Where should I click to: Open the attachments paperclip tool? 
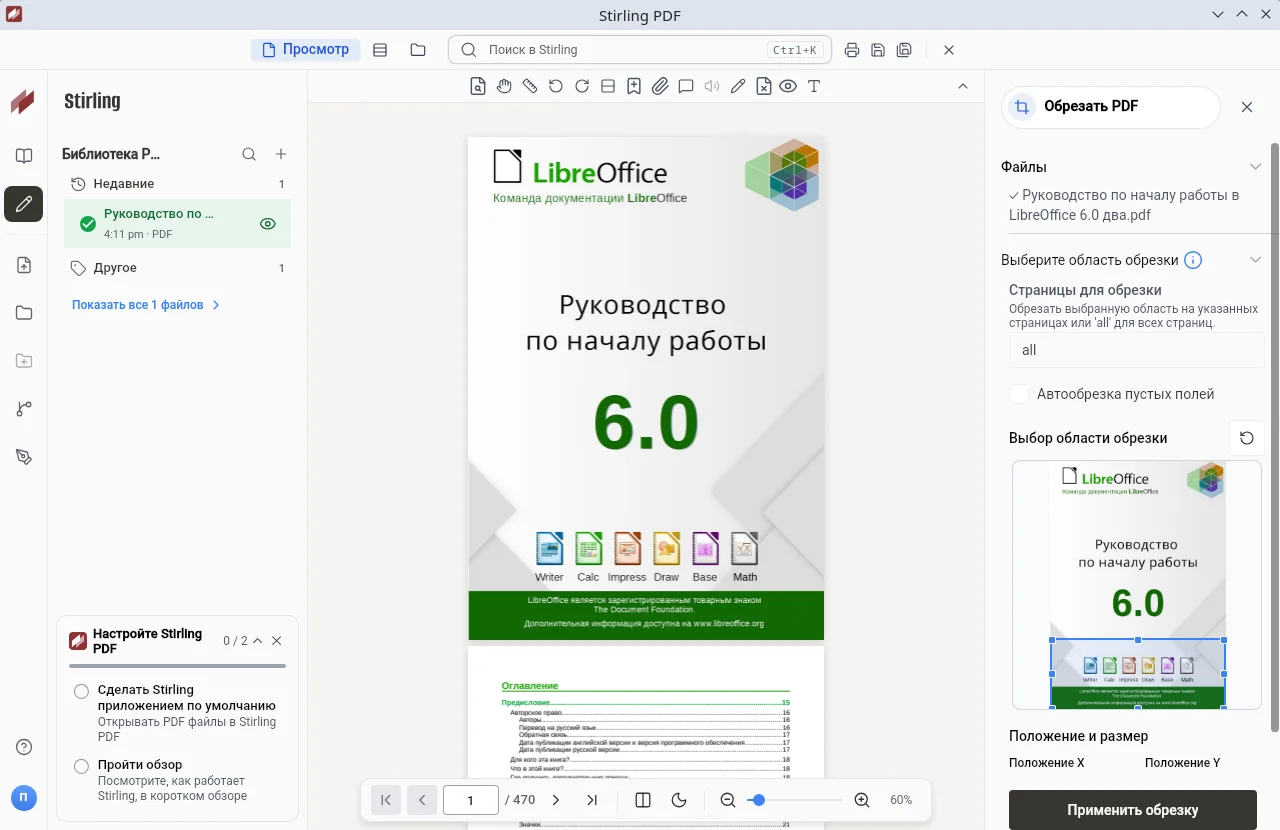tap(660, 86)
